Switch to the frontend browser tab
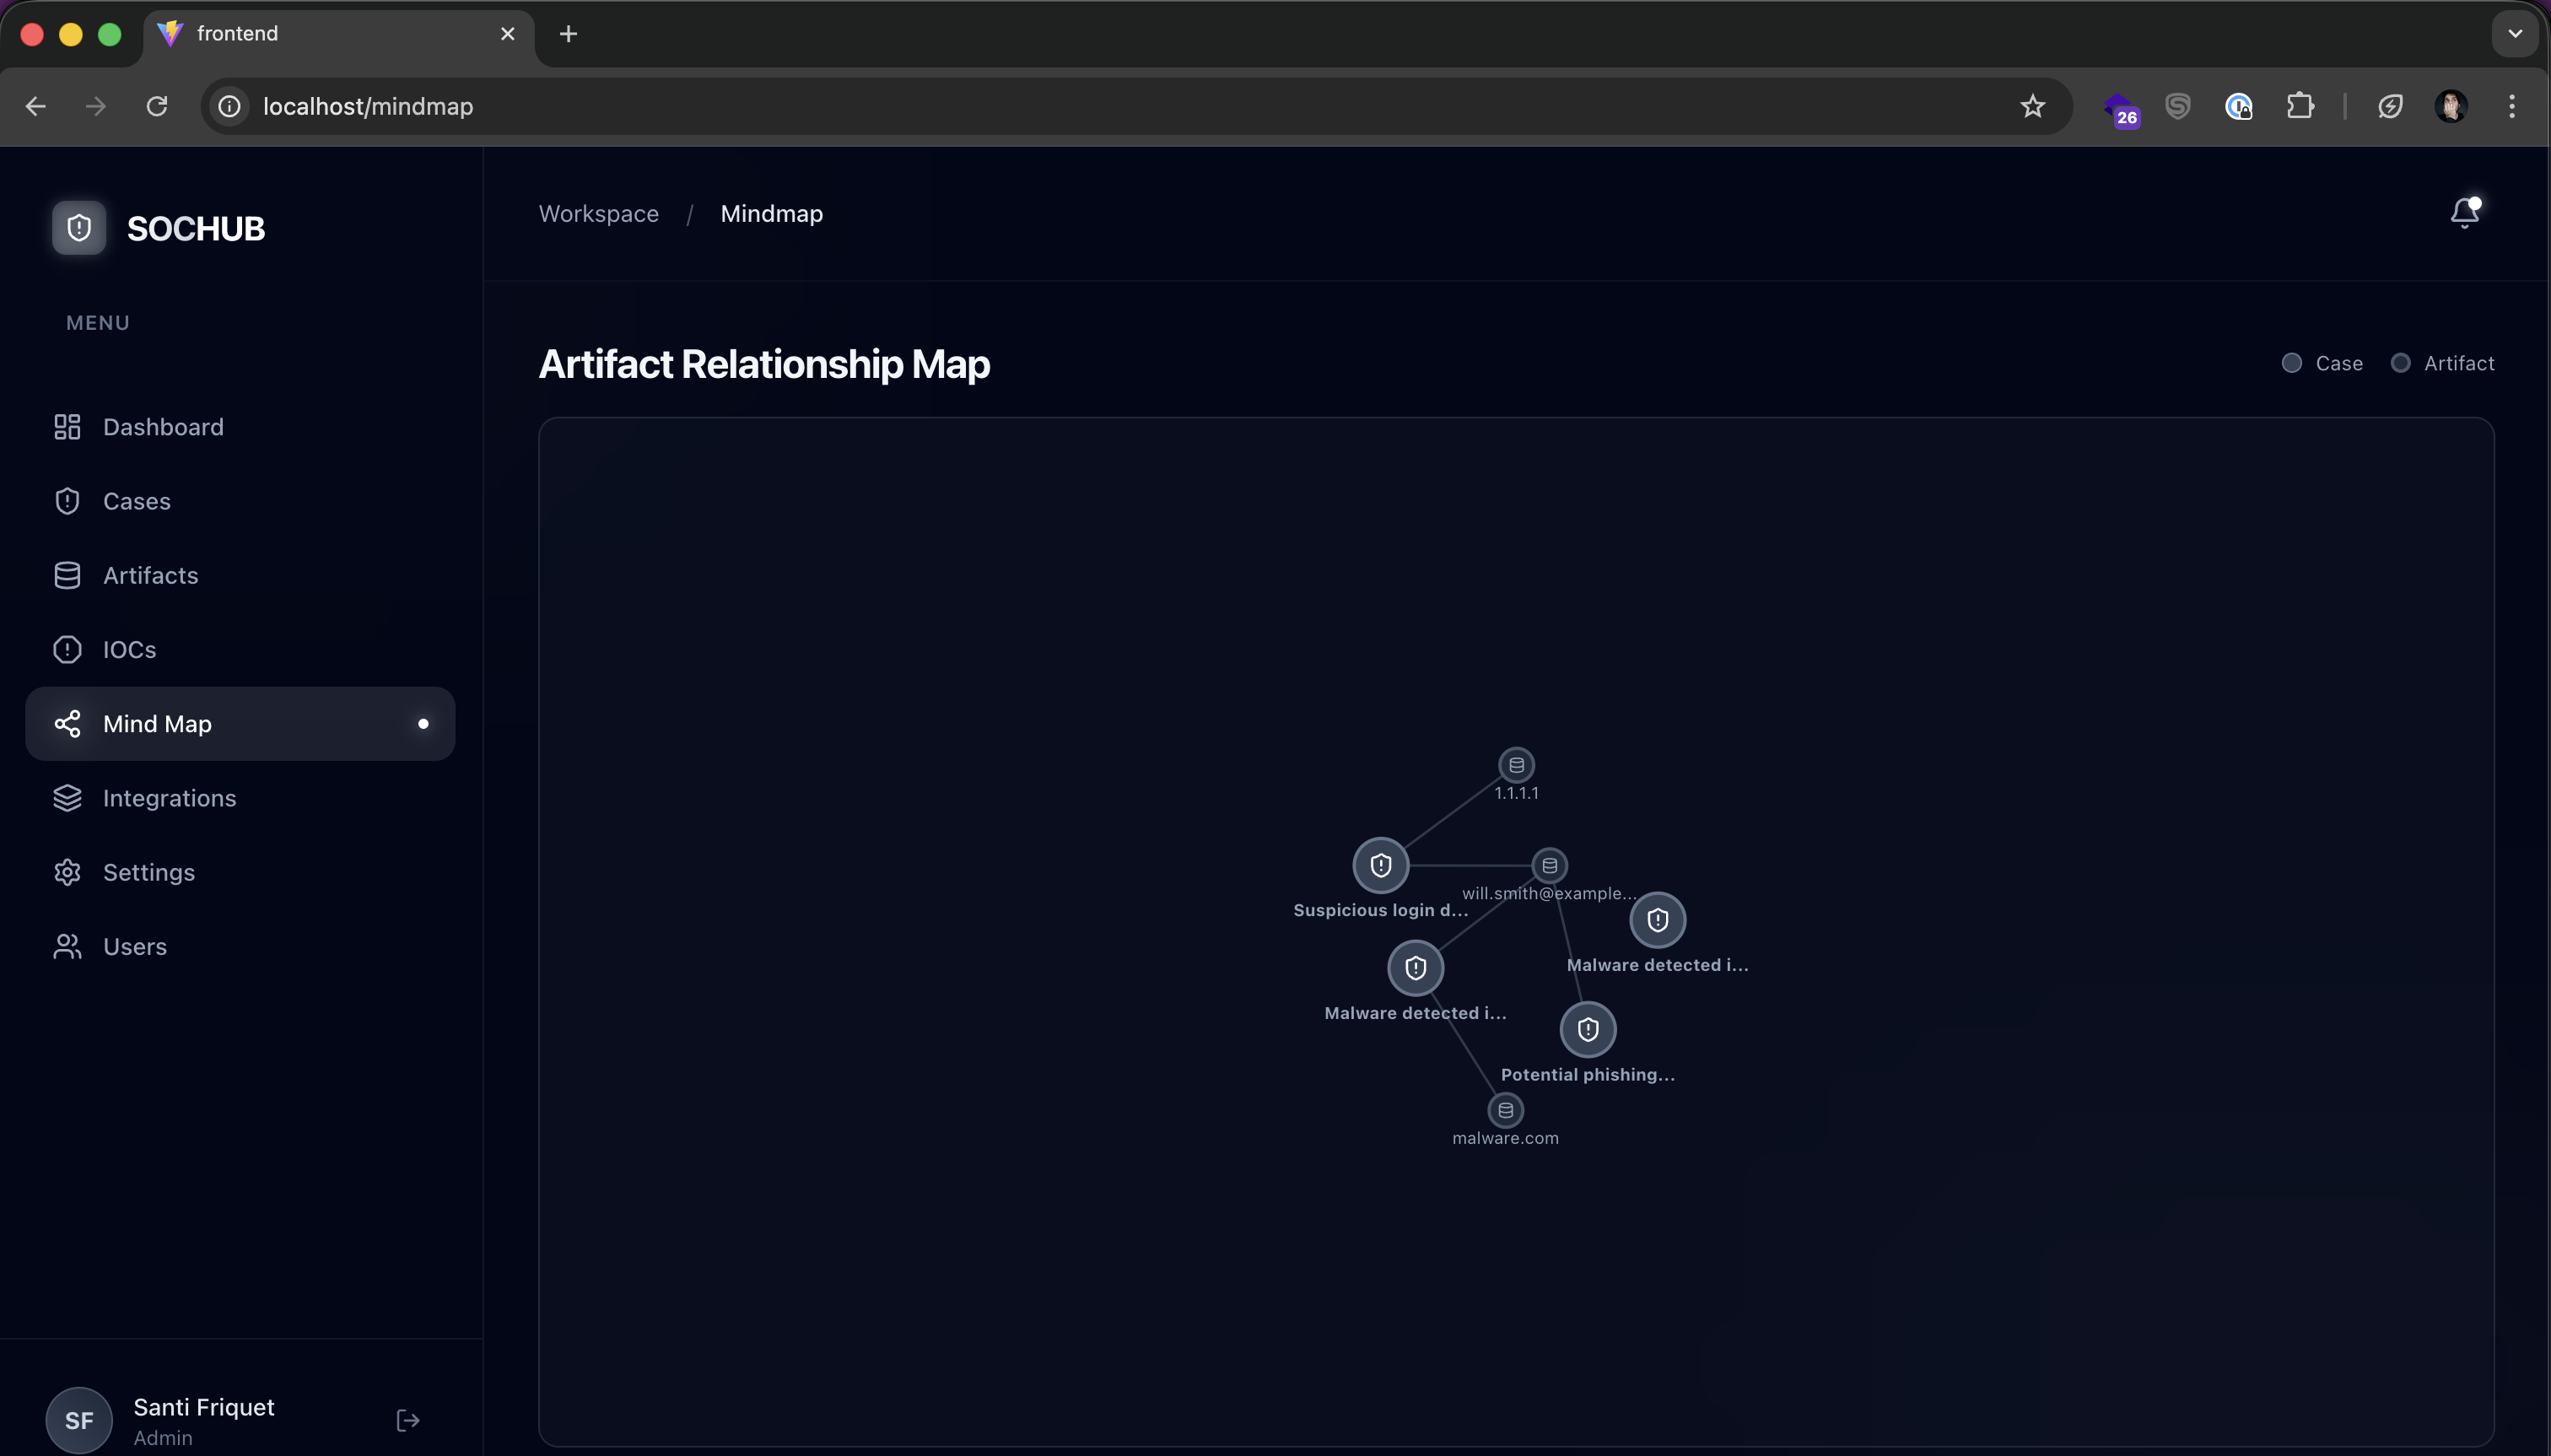 [239, 33]
